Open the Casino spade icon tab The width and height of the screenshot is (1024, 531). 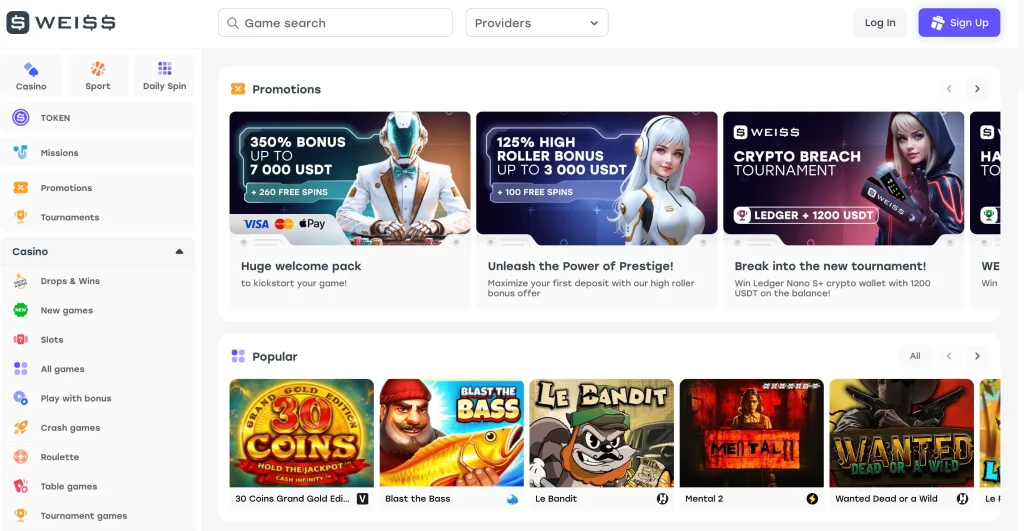click(31, 69)
